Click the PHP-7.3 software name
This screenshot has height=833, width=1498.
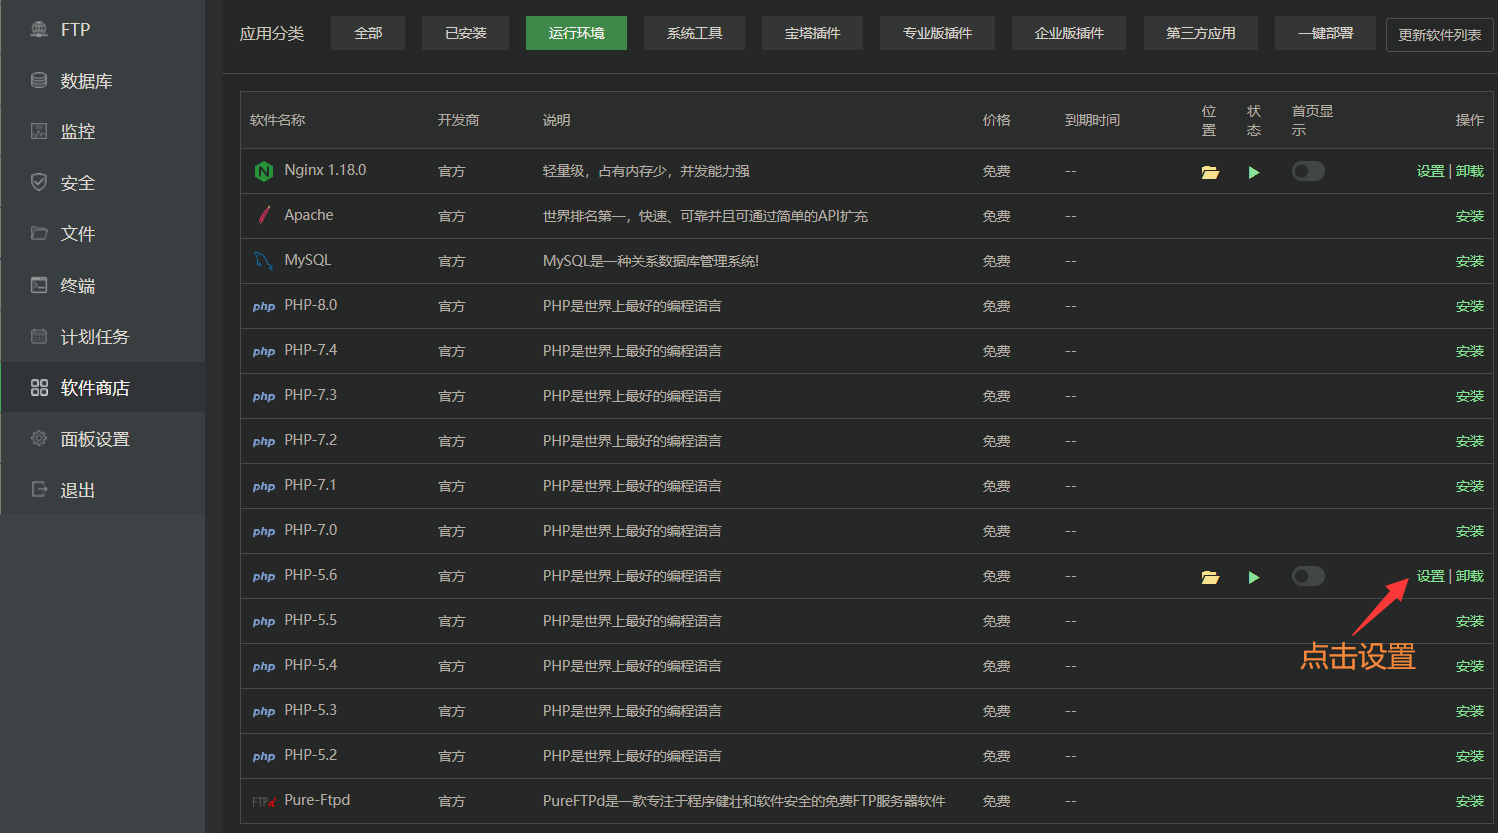point(310,395)
